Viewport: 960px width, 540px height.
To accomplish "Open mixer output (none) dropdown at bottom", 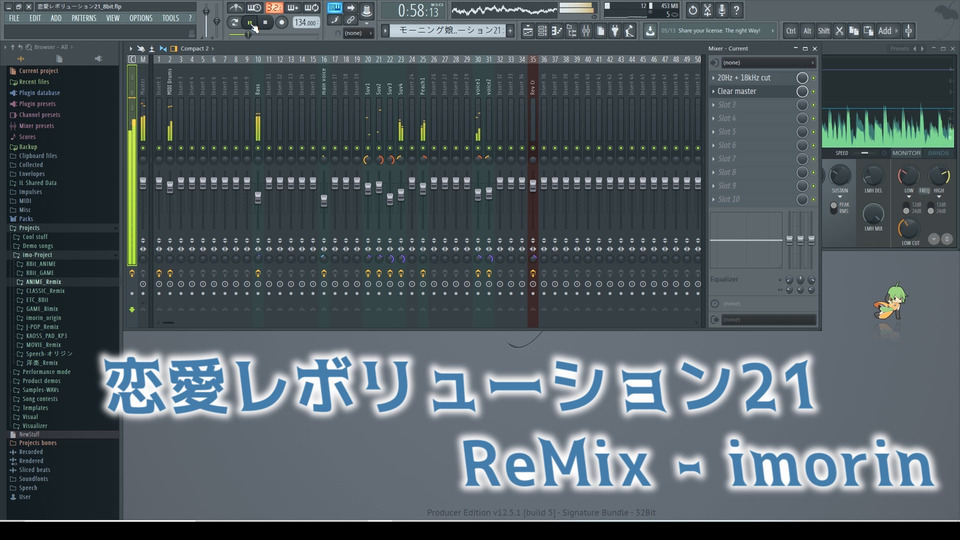I will pyautogui.click(x=768, y=320).
